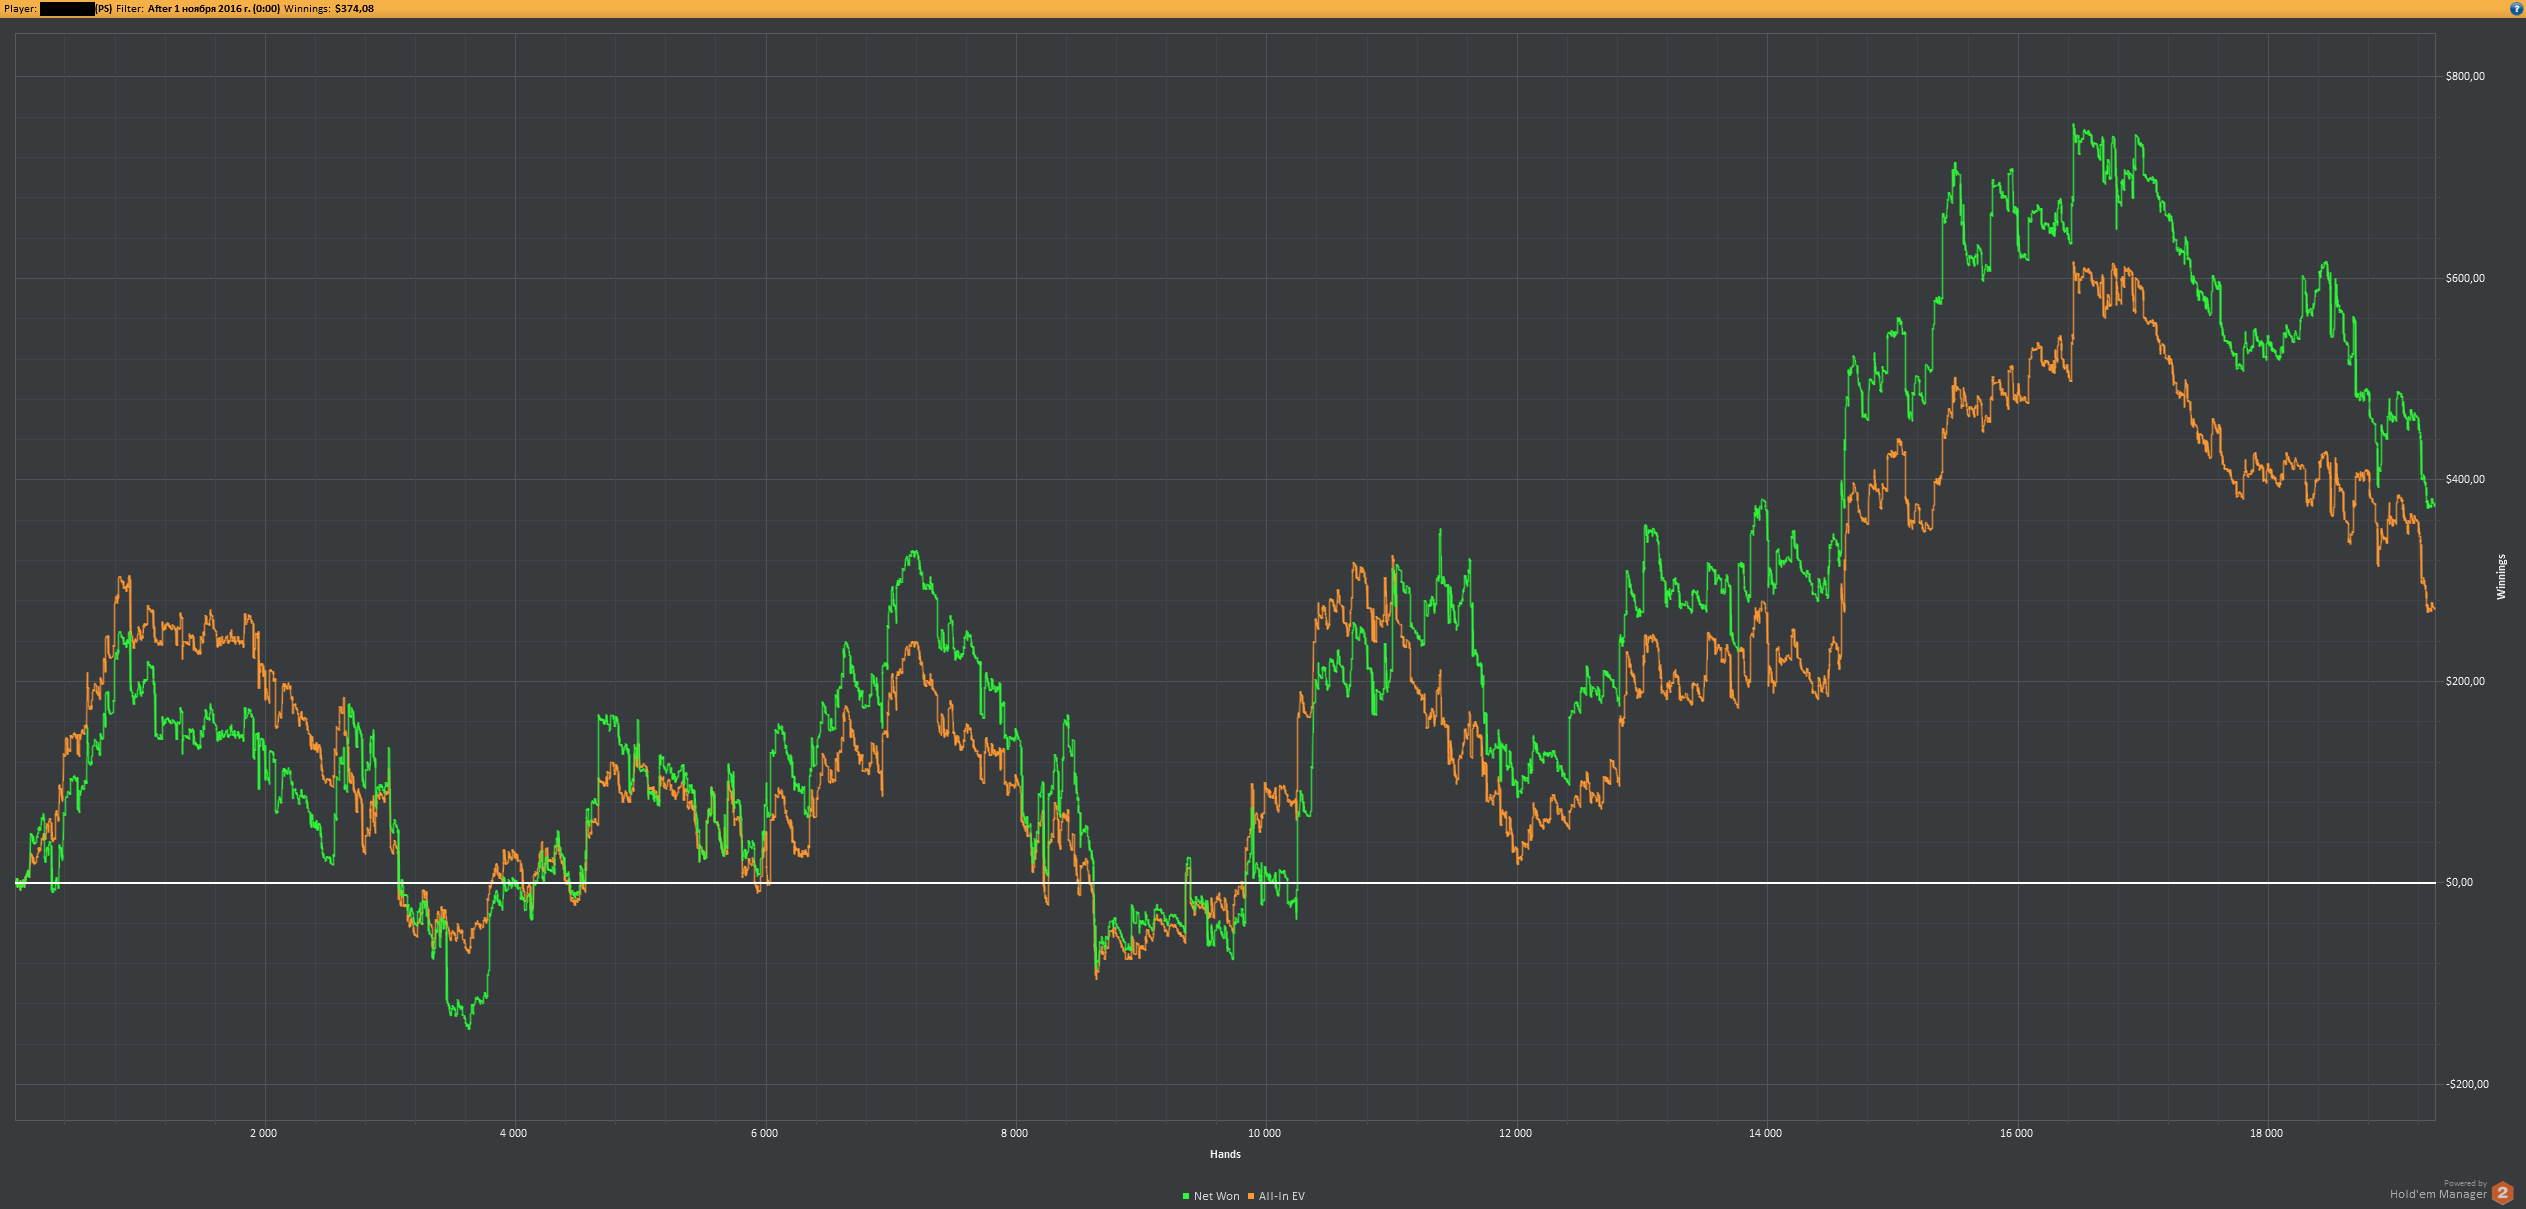Image resolution: width=2526 pixels, height=1209 pixels.
Task: Click the date filter text in header
Action: click(213, 9)
